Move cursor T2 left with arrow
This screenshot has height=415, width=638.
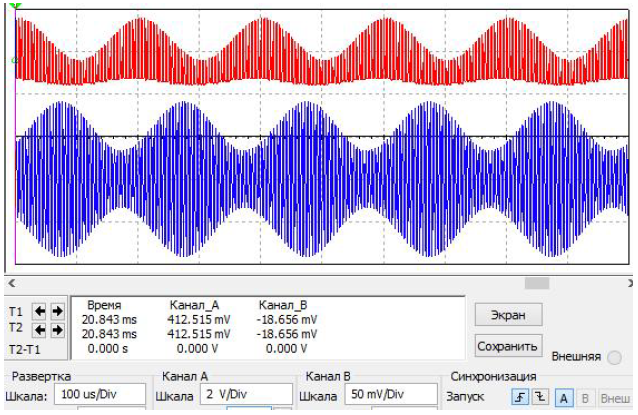point(40,329)
